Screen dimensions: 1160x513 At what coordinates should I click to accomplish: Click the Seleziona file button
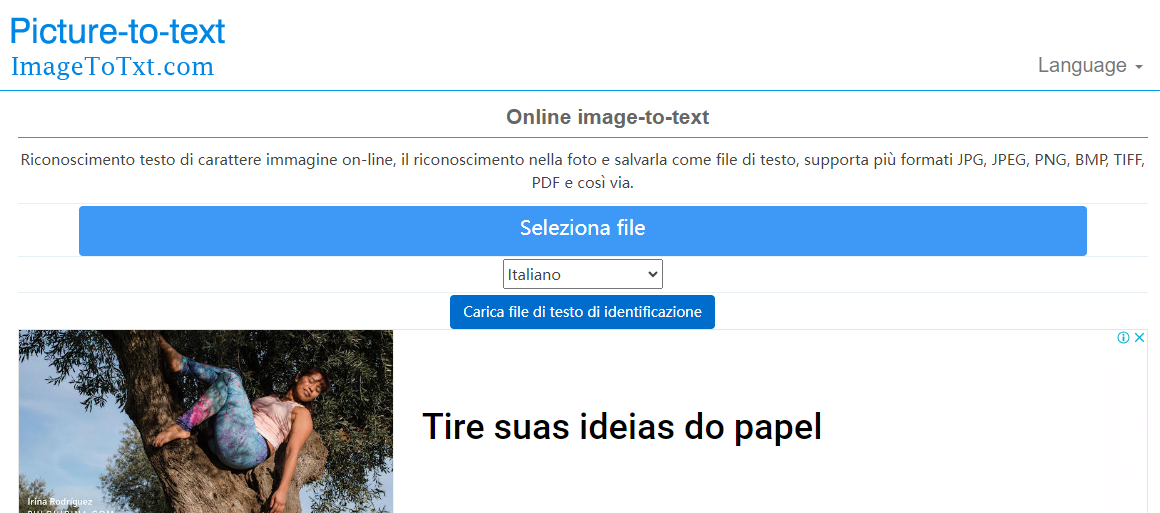582,231
